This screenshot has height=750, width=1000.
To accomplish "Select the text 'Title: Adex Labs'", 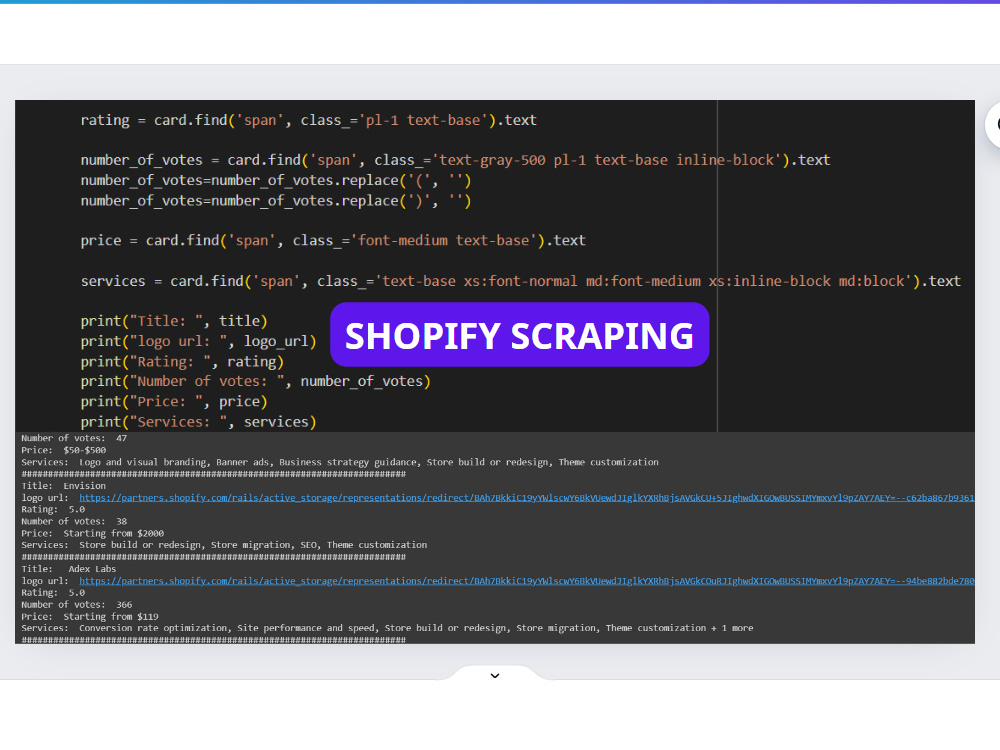I will [68, 569].
